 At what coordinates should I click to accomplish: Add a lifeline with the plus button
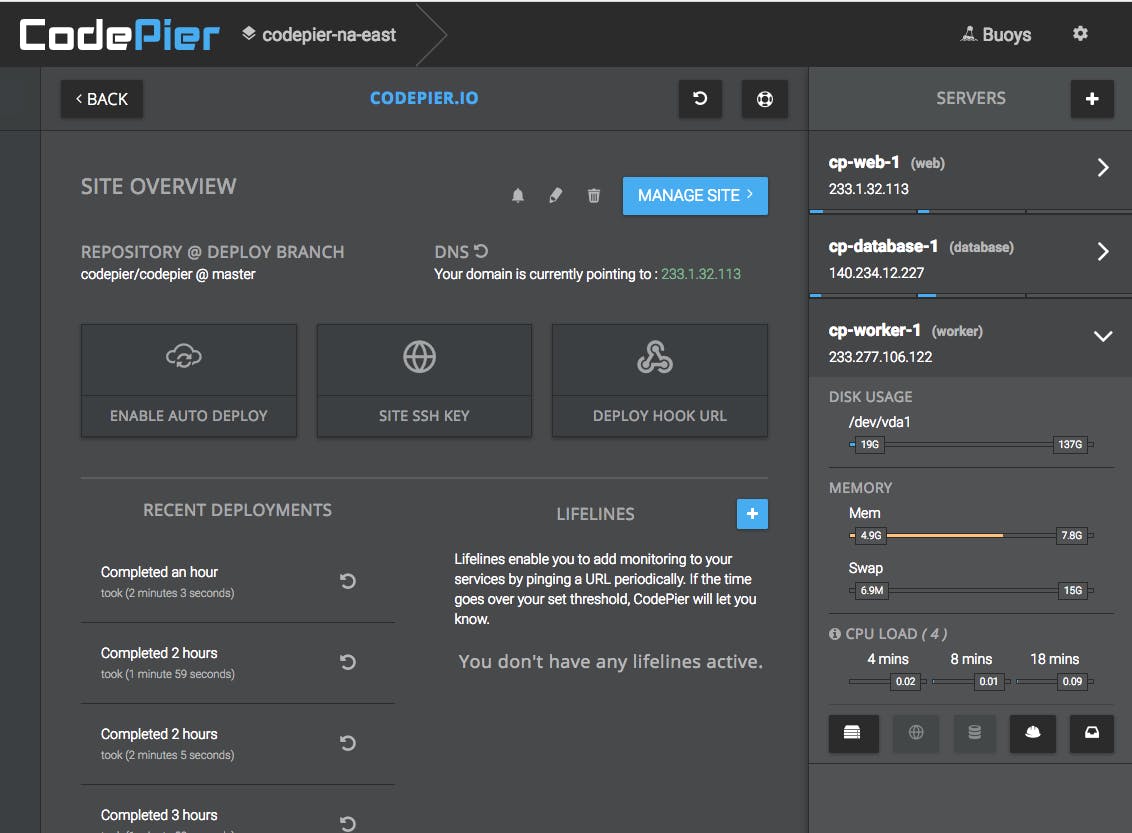click(x=752, y=514)
